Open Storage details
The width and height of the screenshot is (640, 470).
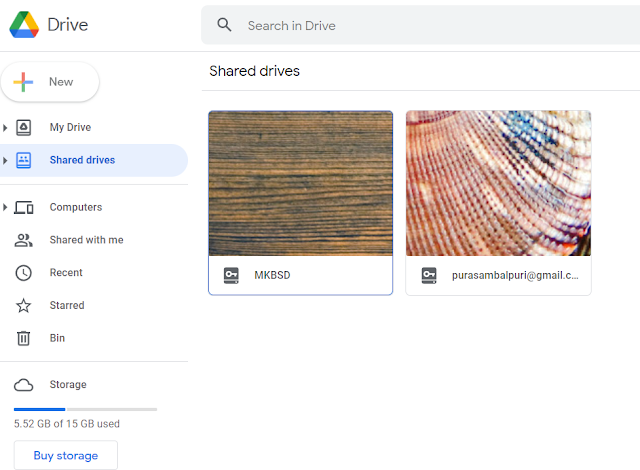tap(68, 384)
